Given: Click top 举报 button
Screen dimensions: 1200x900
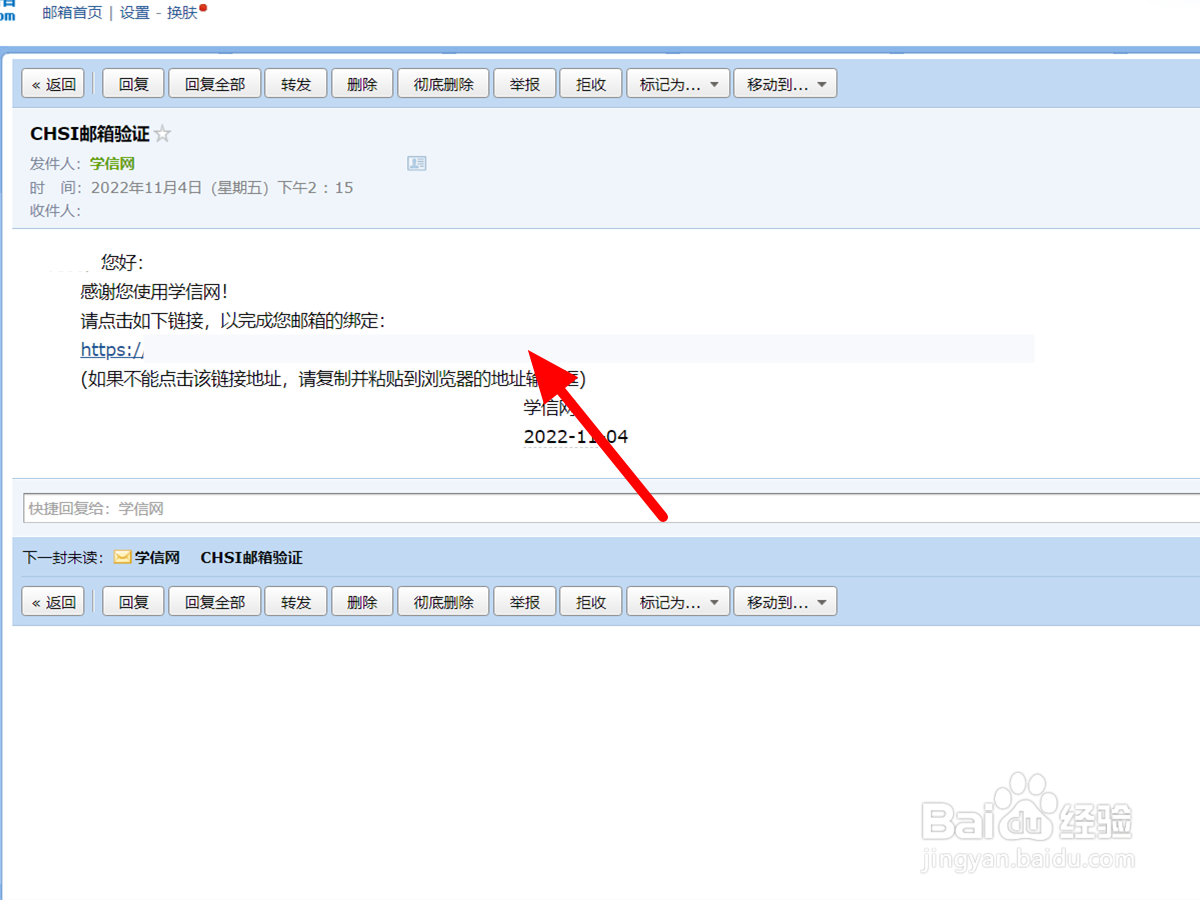Looking at the screenshot, I should [x=525, y=85].
